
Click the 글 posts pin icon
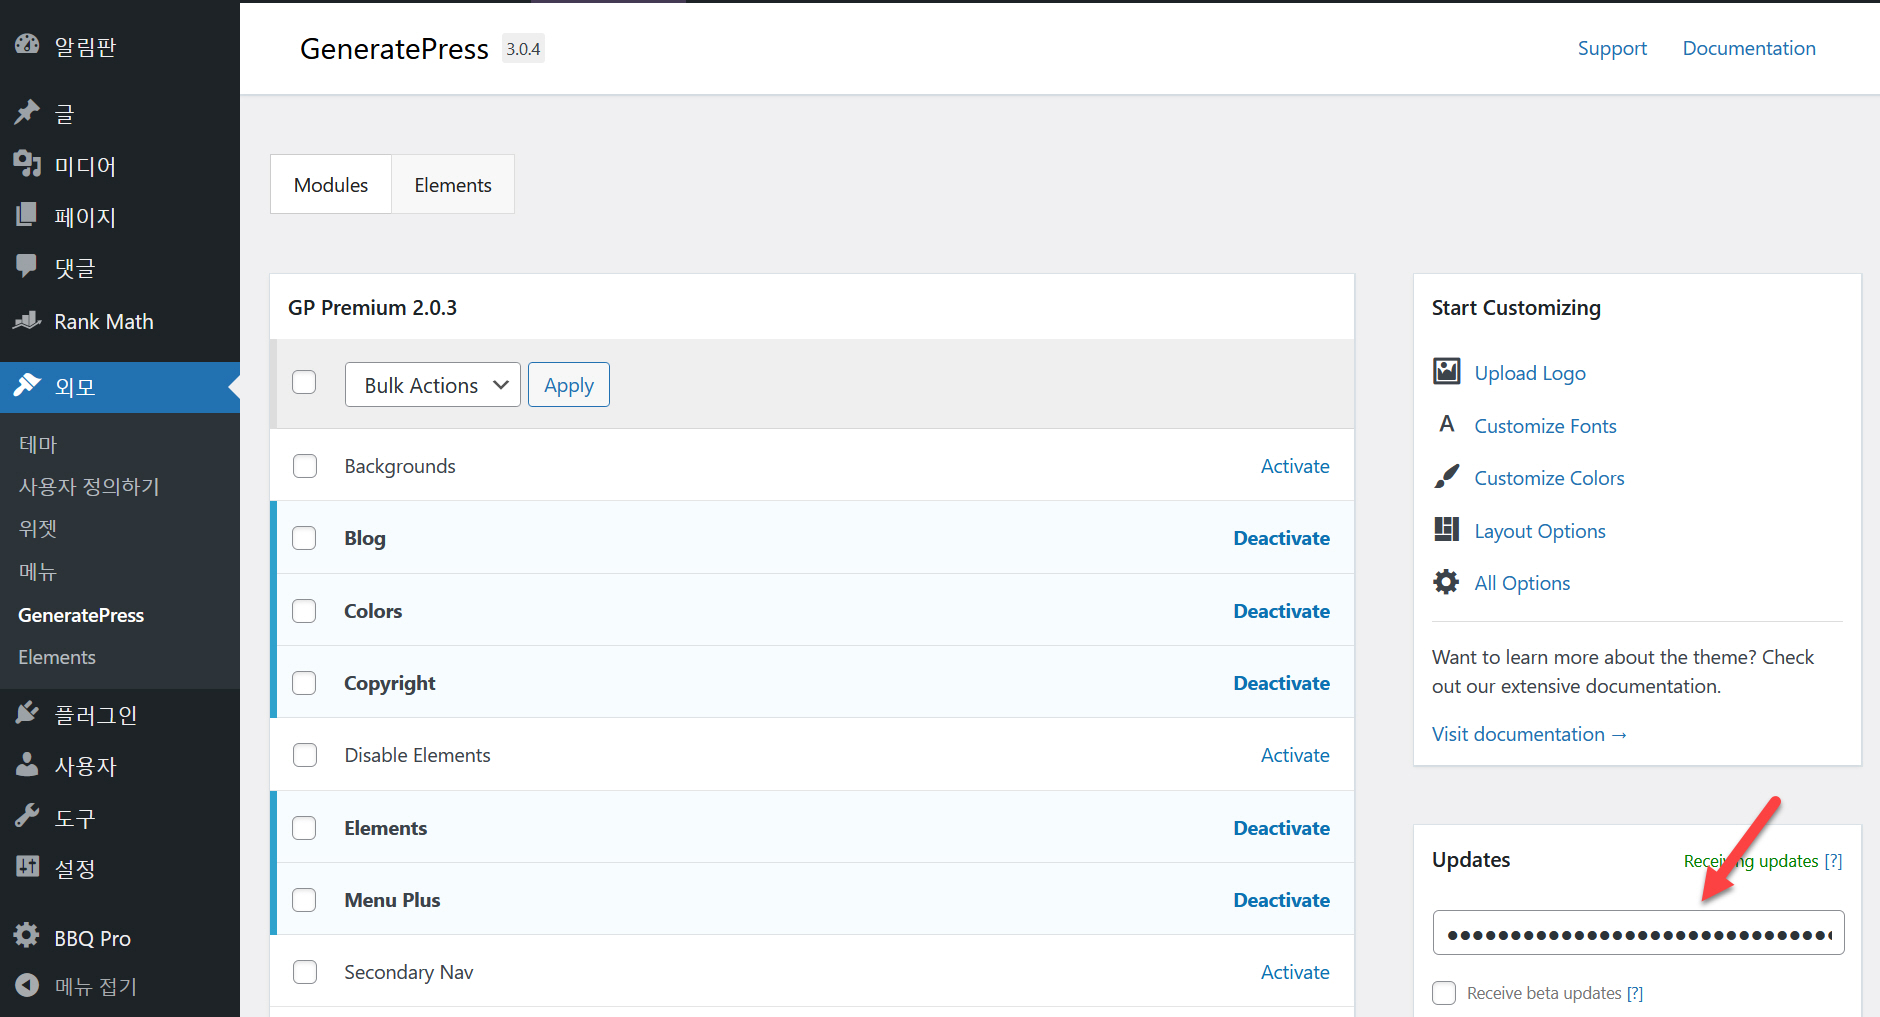[27, 112]
